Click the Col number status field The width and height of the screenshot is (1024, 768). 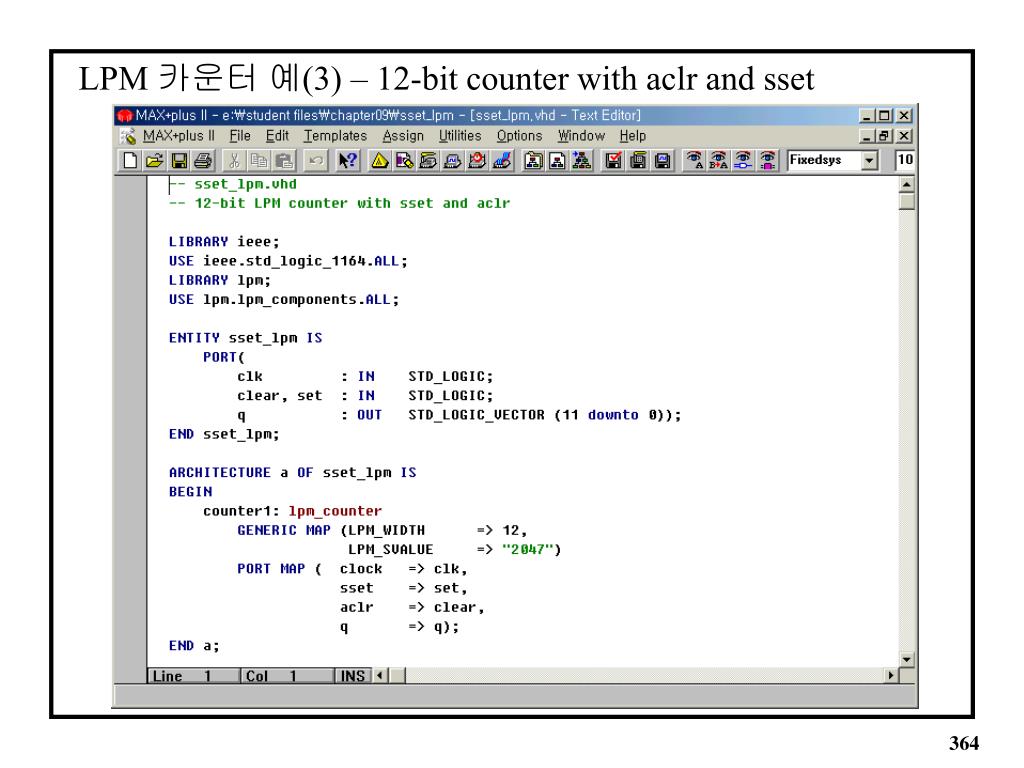287,676
